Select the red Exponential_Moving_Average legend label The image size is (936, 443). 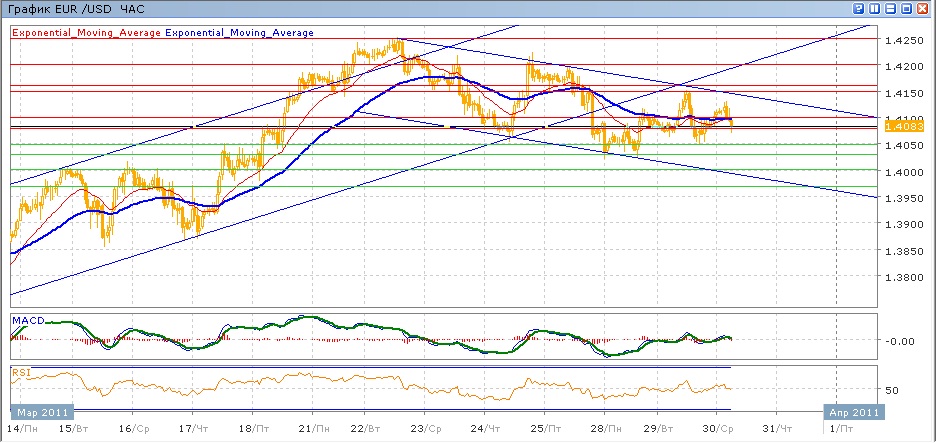(87, 32)
